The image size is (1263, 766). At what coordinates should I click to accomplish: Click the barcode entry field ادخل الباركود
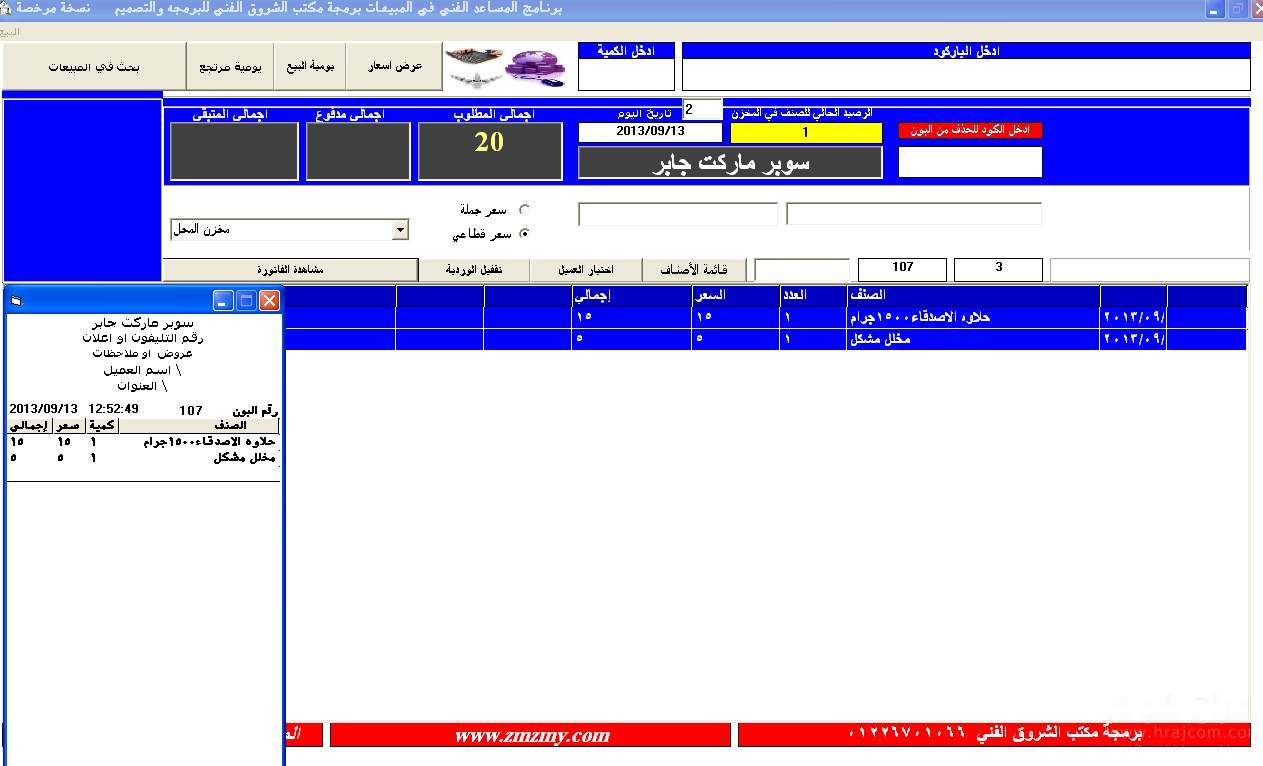pyautogui.click(x=965, y=75)
